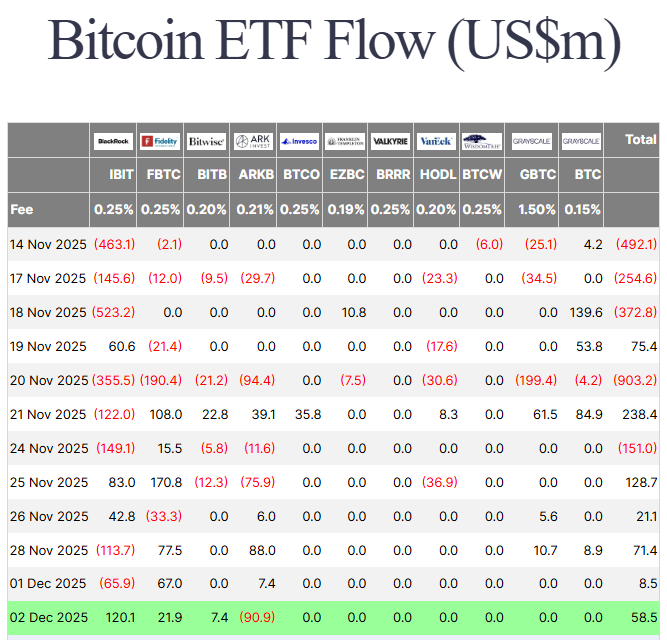The height and width of the screenshot is (640, 667).
Task: Select the HODL ticker header
Action: [x=439, y=174]
